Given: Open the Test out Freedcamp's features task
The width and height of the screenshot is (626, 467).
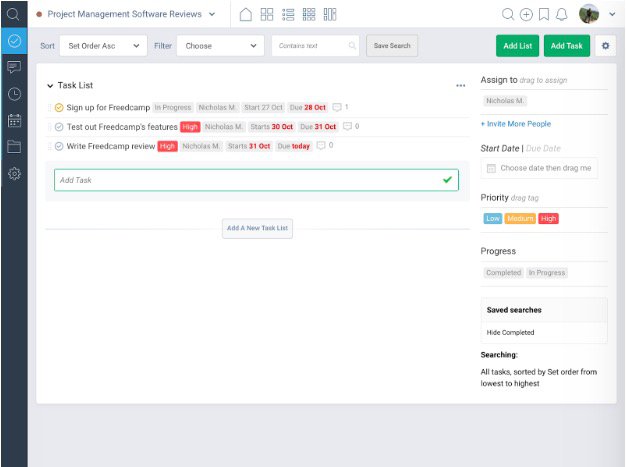Looking at the screenshot, I should [122, 127].
